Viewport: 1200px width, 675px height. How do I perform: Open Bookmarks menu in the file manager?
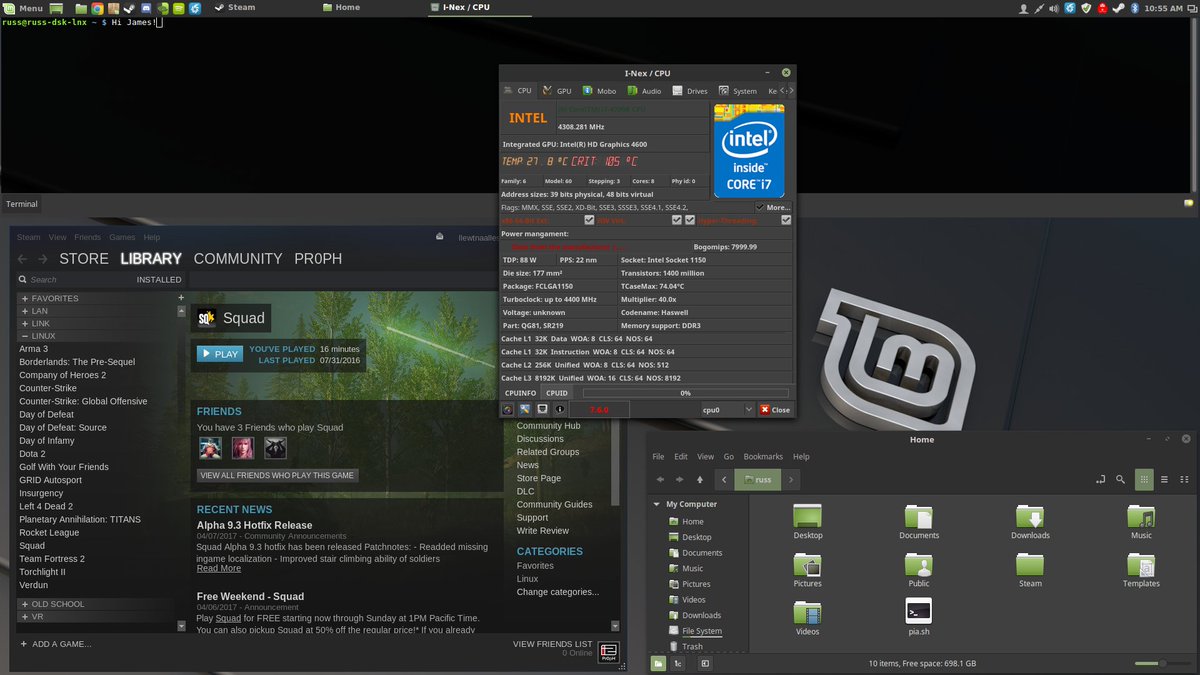pos(763,456)
